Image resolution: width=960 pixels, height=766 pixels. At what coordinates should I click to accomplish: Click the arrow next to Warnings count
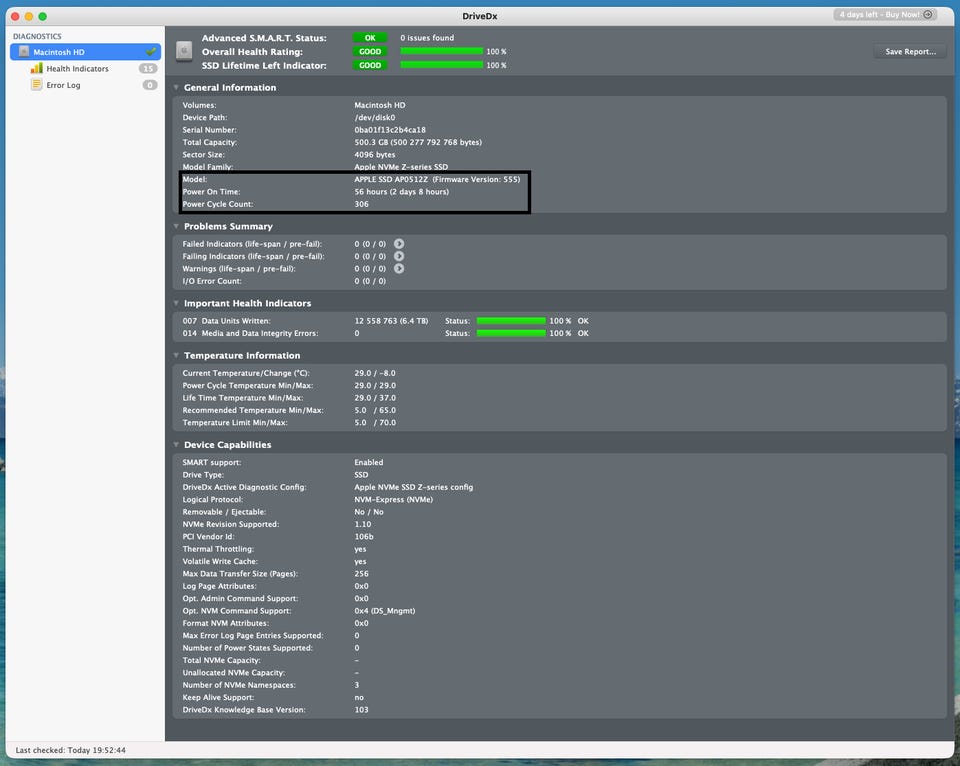[x=399, y=268]
